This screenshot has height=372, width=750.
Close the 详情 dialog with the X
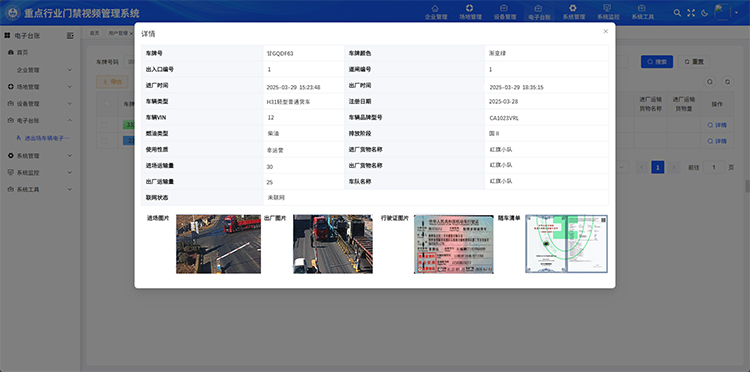pyautogui.click(x=606, y=32)
